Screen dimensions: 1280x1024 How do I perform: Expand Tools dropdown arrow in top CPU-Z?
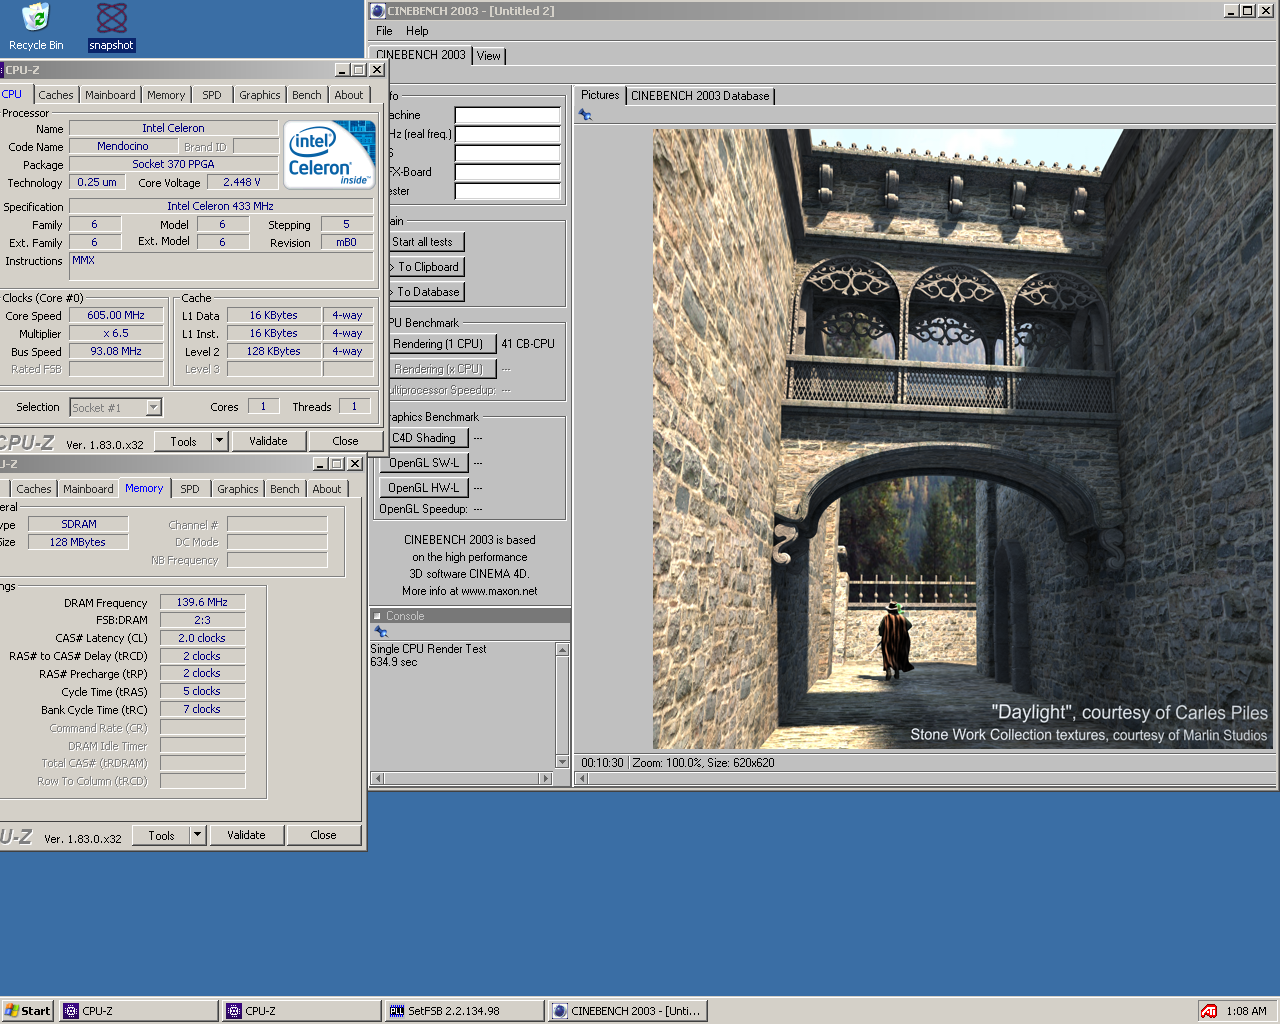[219, 441]
